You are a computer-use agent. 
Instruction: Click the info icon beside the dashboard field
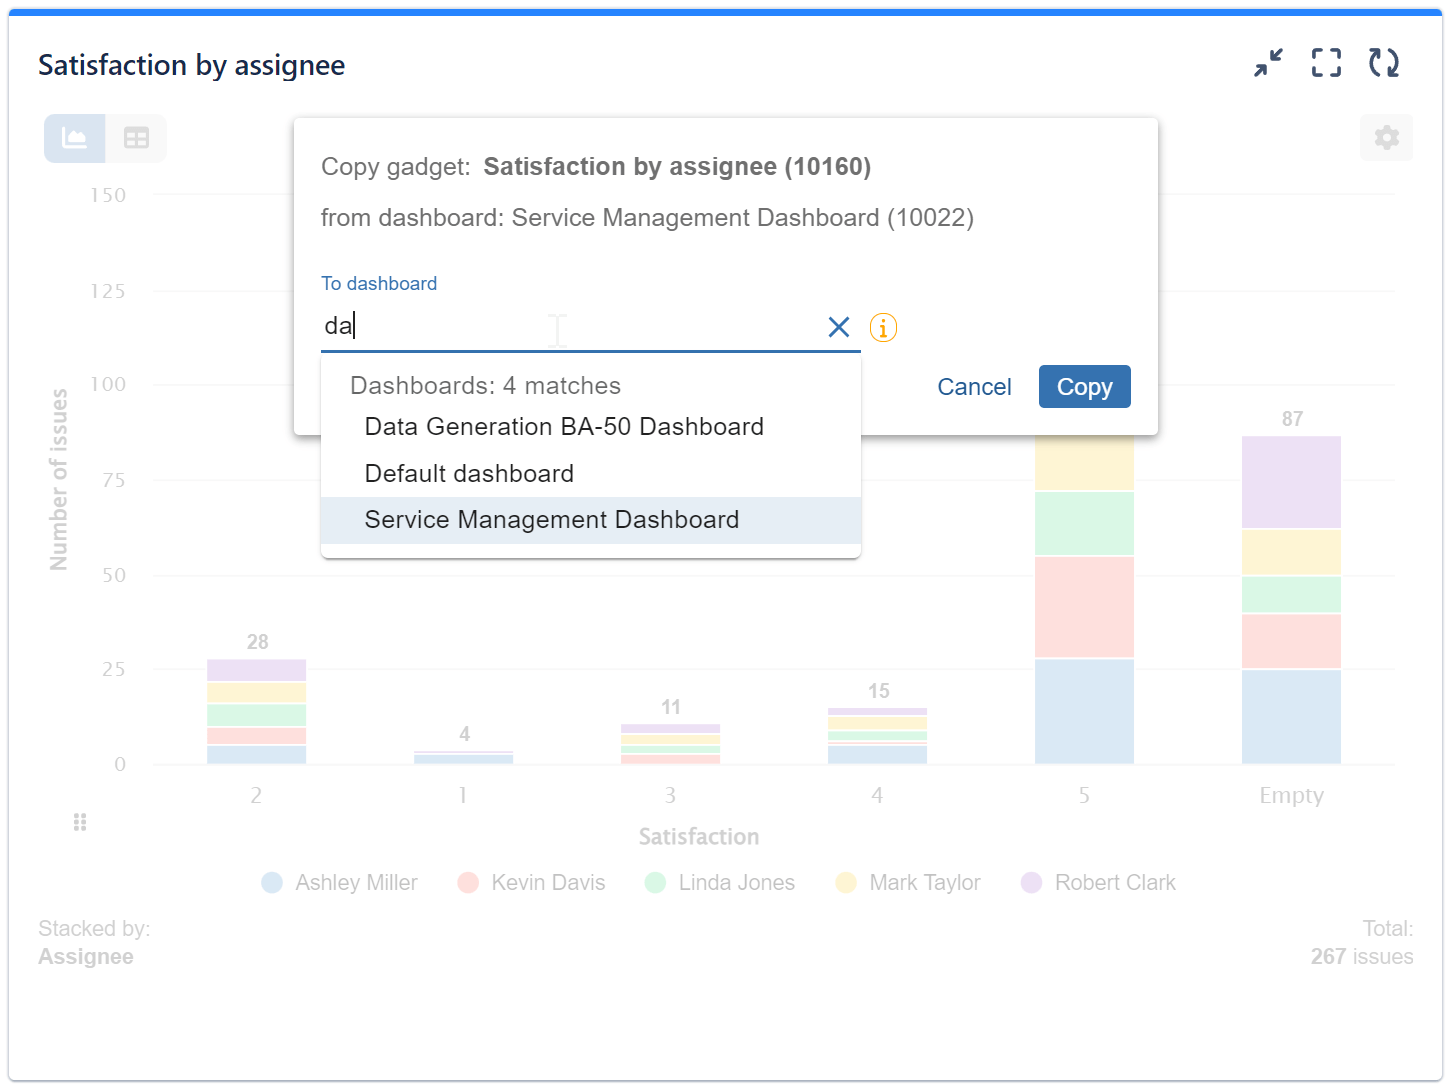883,327
